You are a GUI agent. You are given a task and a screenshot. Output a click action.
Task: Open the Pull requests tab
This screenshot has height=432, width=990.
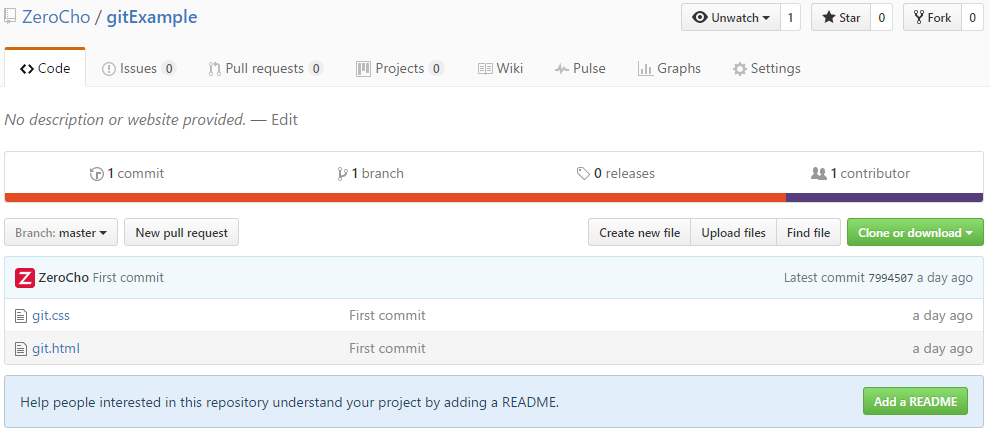click(x=266, y=68)
